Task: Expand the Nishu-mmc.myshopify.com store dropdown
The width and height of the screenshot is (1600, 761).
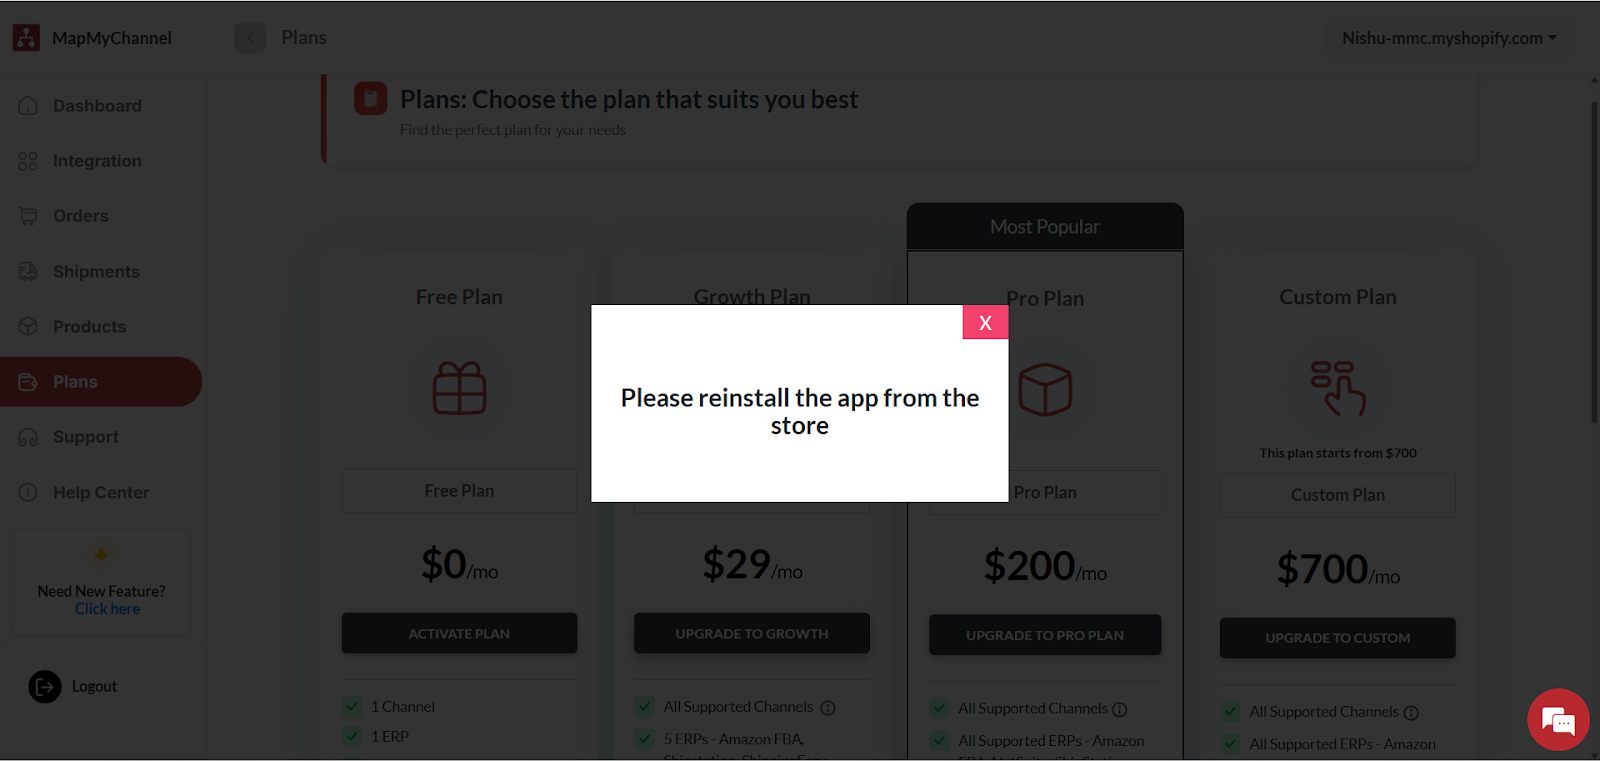Action: (1449, 38)
